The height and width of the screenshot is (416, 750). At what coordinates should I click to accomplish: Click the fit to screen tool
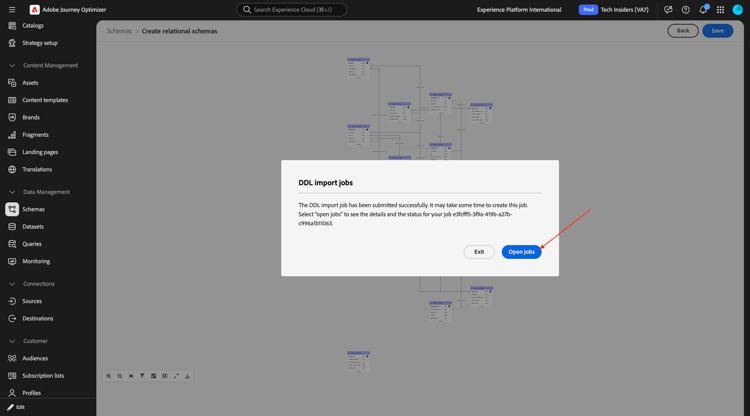(x=131, y=376)
